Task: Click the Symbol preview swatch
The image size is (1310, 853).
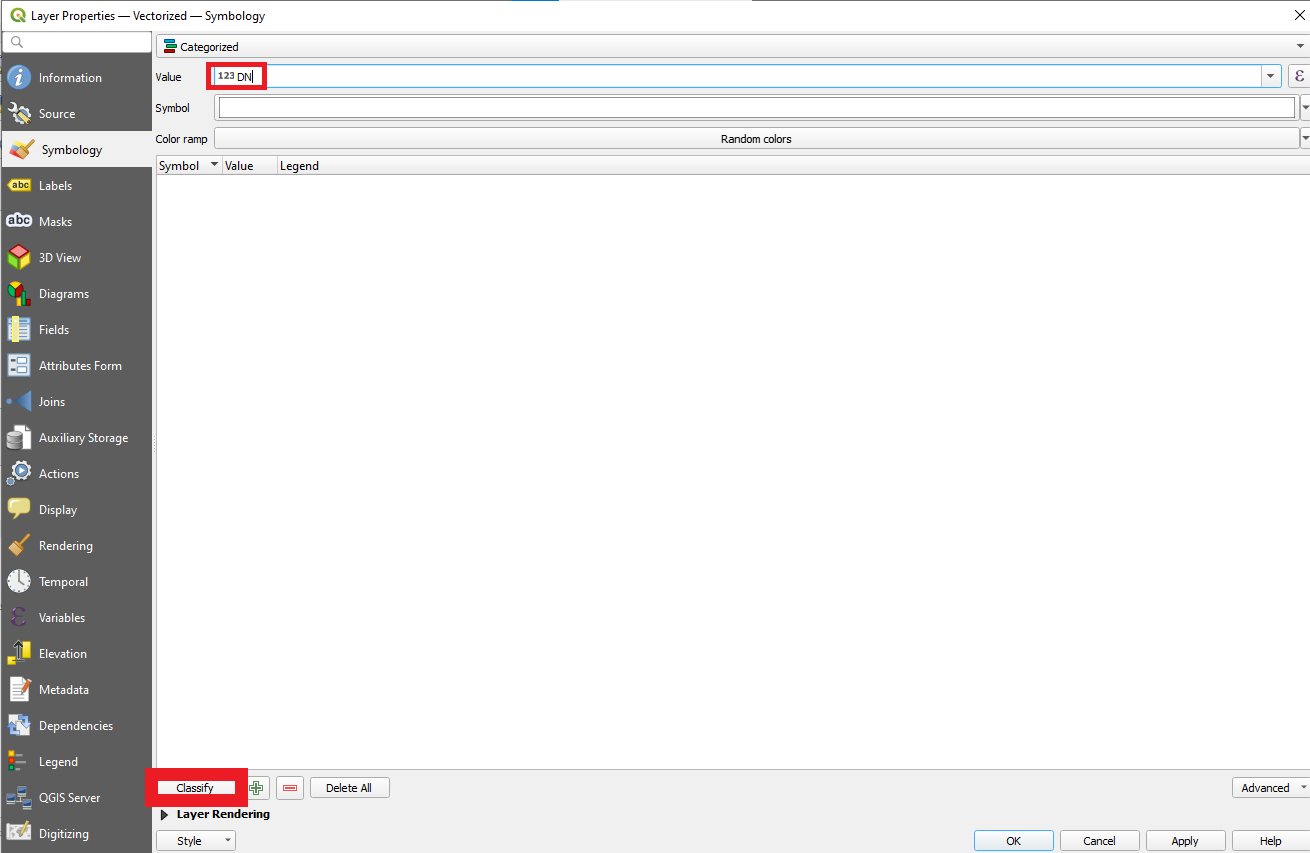Action: coord(757,108)
